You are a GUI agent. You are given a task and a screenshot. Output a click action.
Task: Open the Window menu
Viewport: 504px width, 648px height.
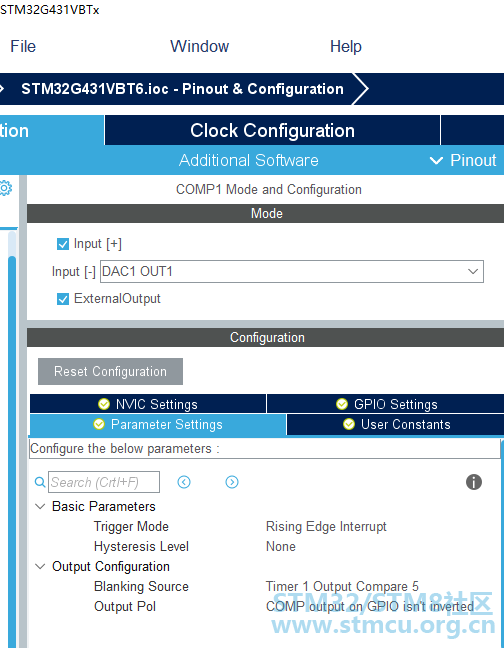coord(200,46)
